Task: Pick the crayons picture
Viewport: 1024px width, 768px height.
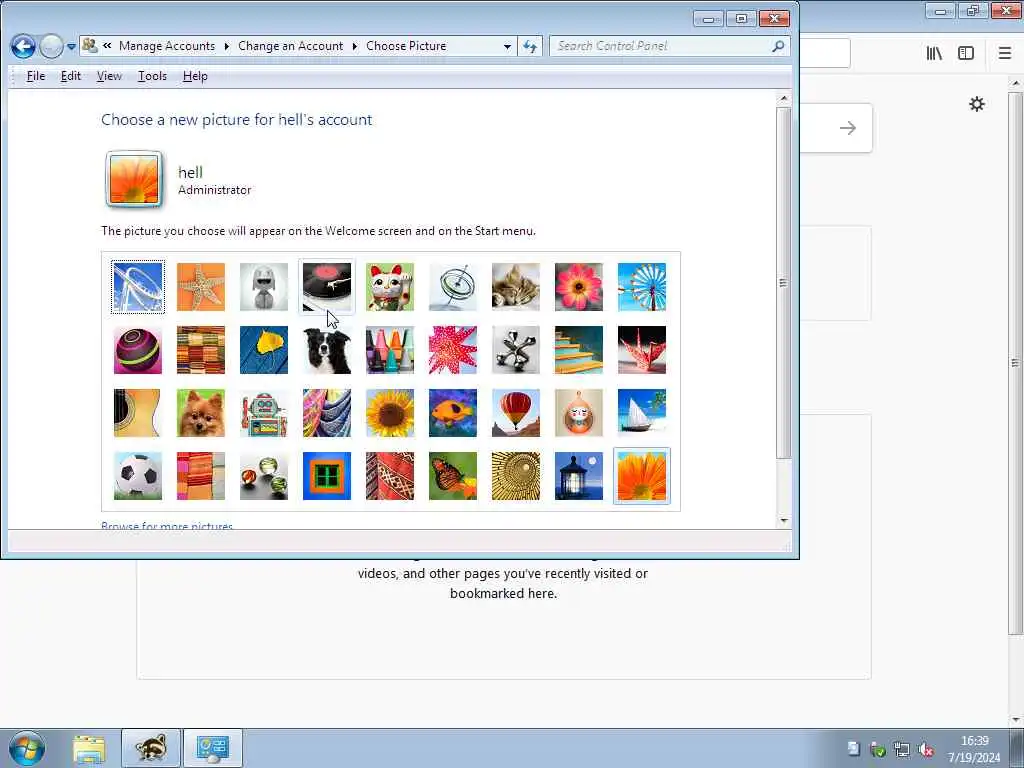Action: 390,350
